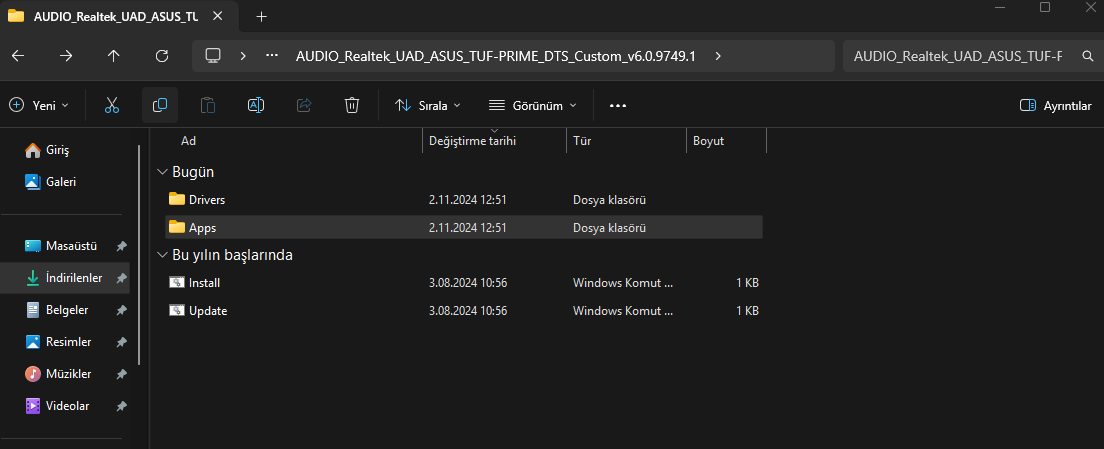Screen dimensions: 1104x449
Task: Sort by the Değiştirme tarihi column
Action: click(x=472, y=141)
